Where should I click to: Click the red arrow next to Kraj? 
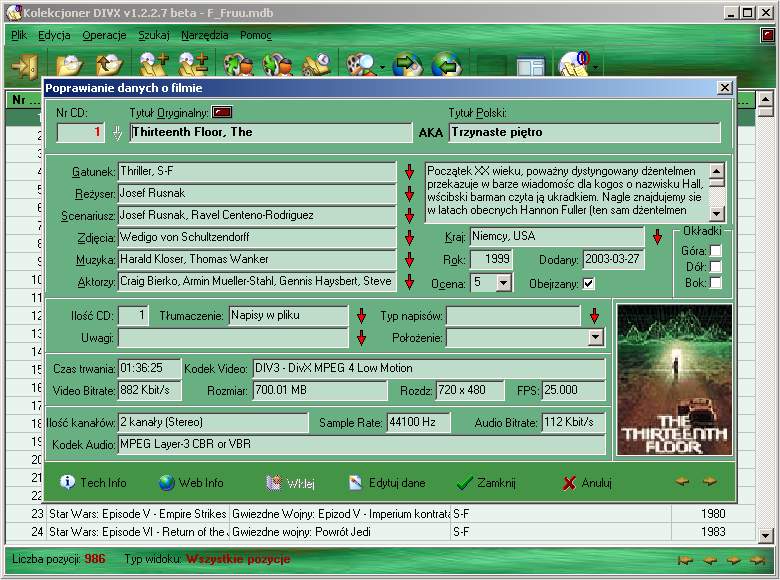[657, 237]
